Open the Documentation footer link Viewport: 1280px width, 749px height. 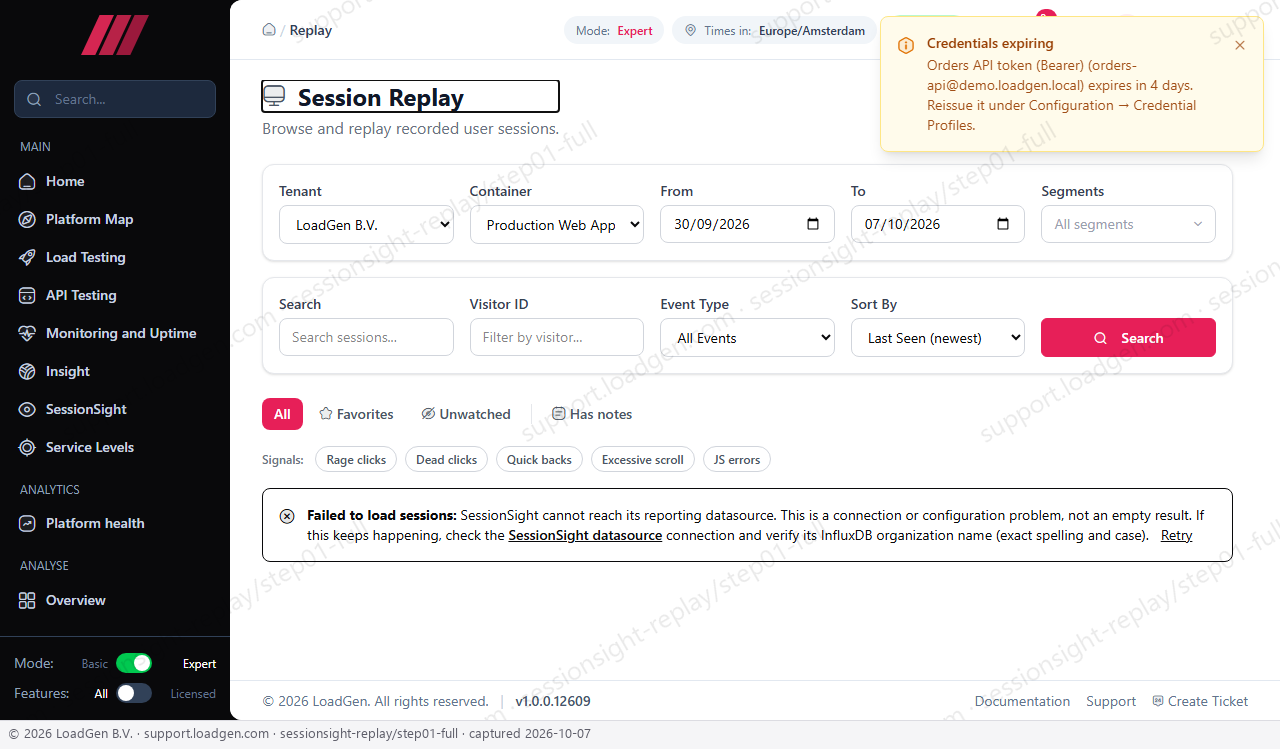click(x=1022, y=701)
